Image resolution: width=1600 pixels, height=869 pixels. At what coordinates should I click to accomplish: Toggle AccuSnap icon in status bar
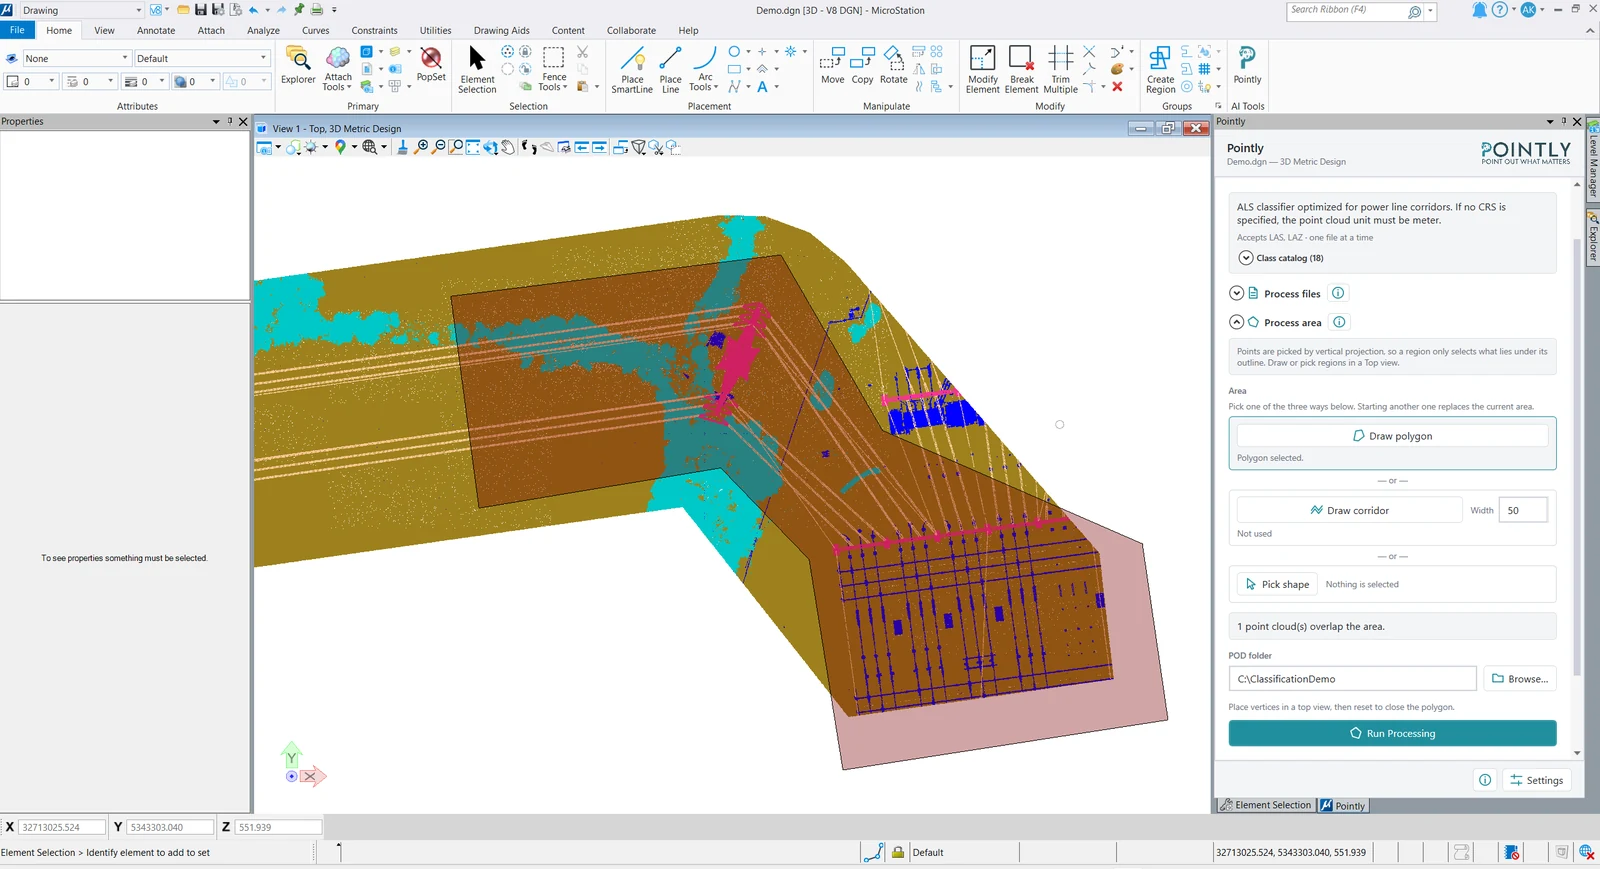[x=874, y=852]
